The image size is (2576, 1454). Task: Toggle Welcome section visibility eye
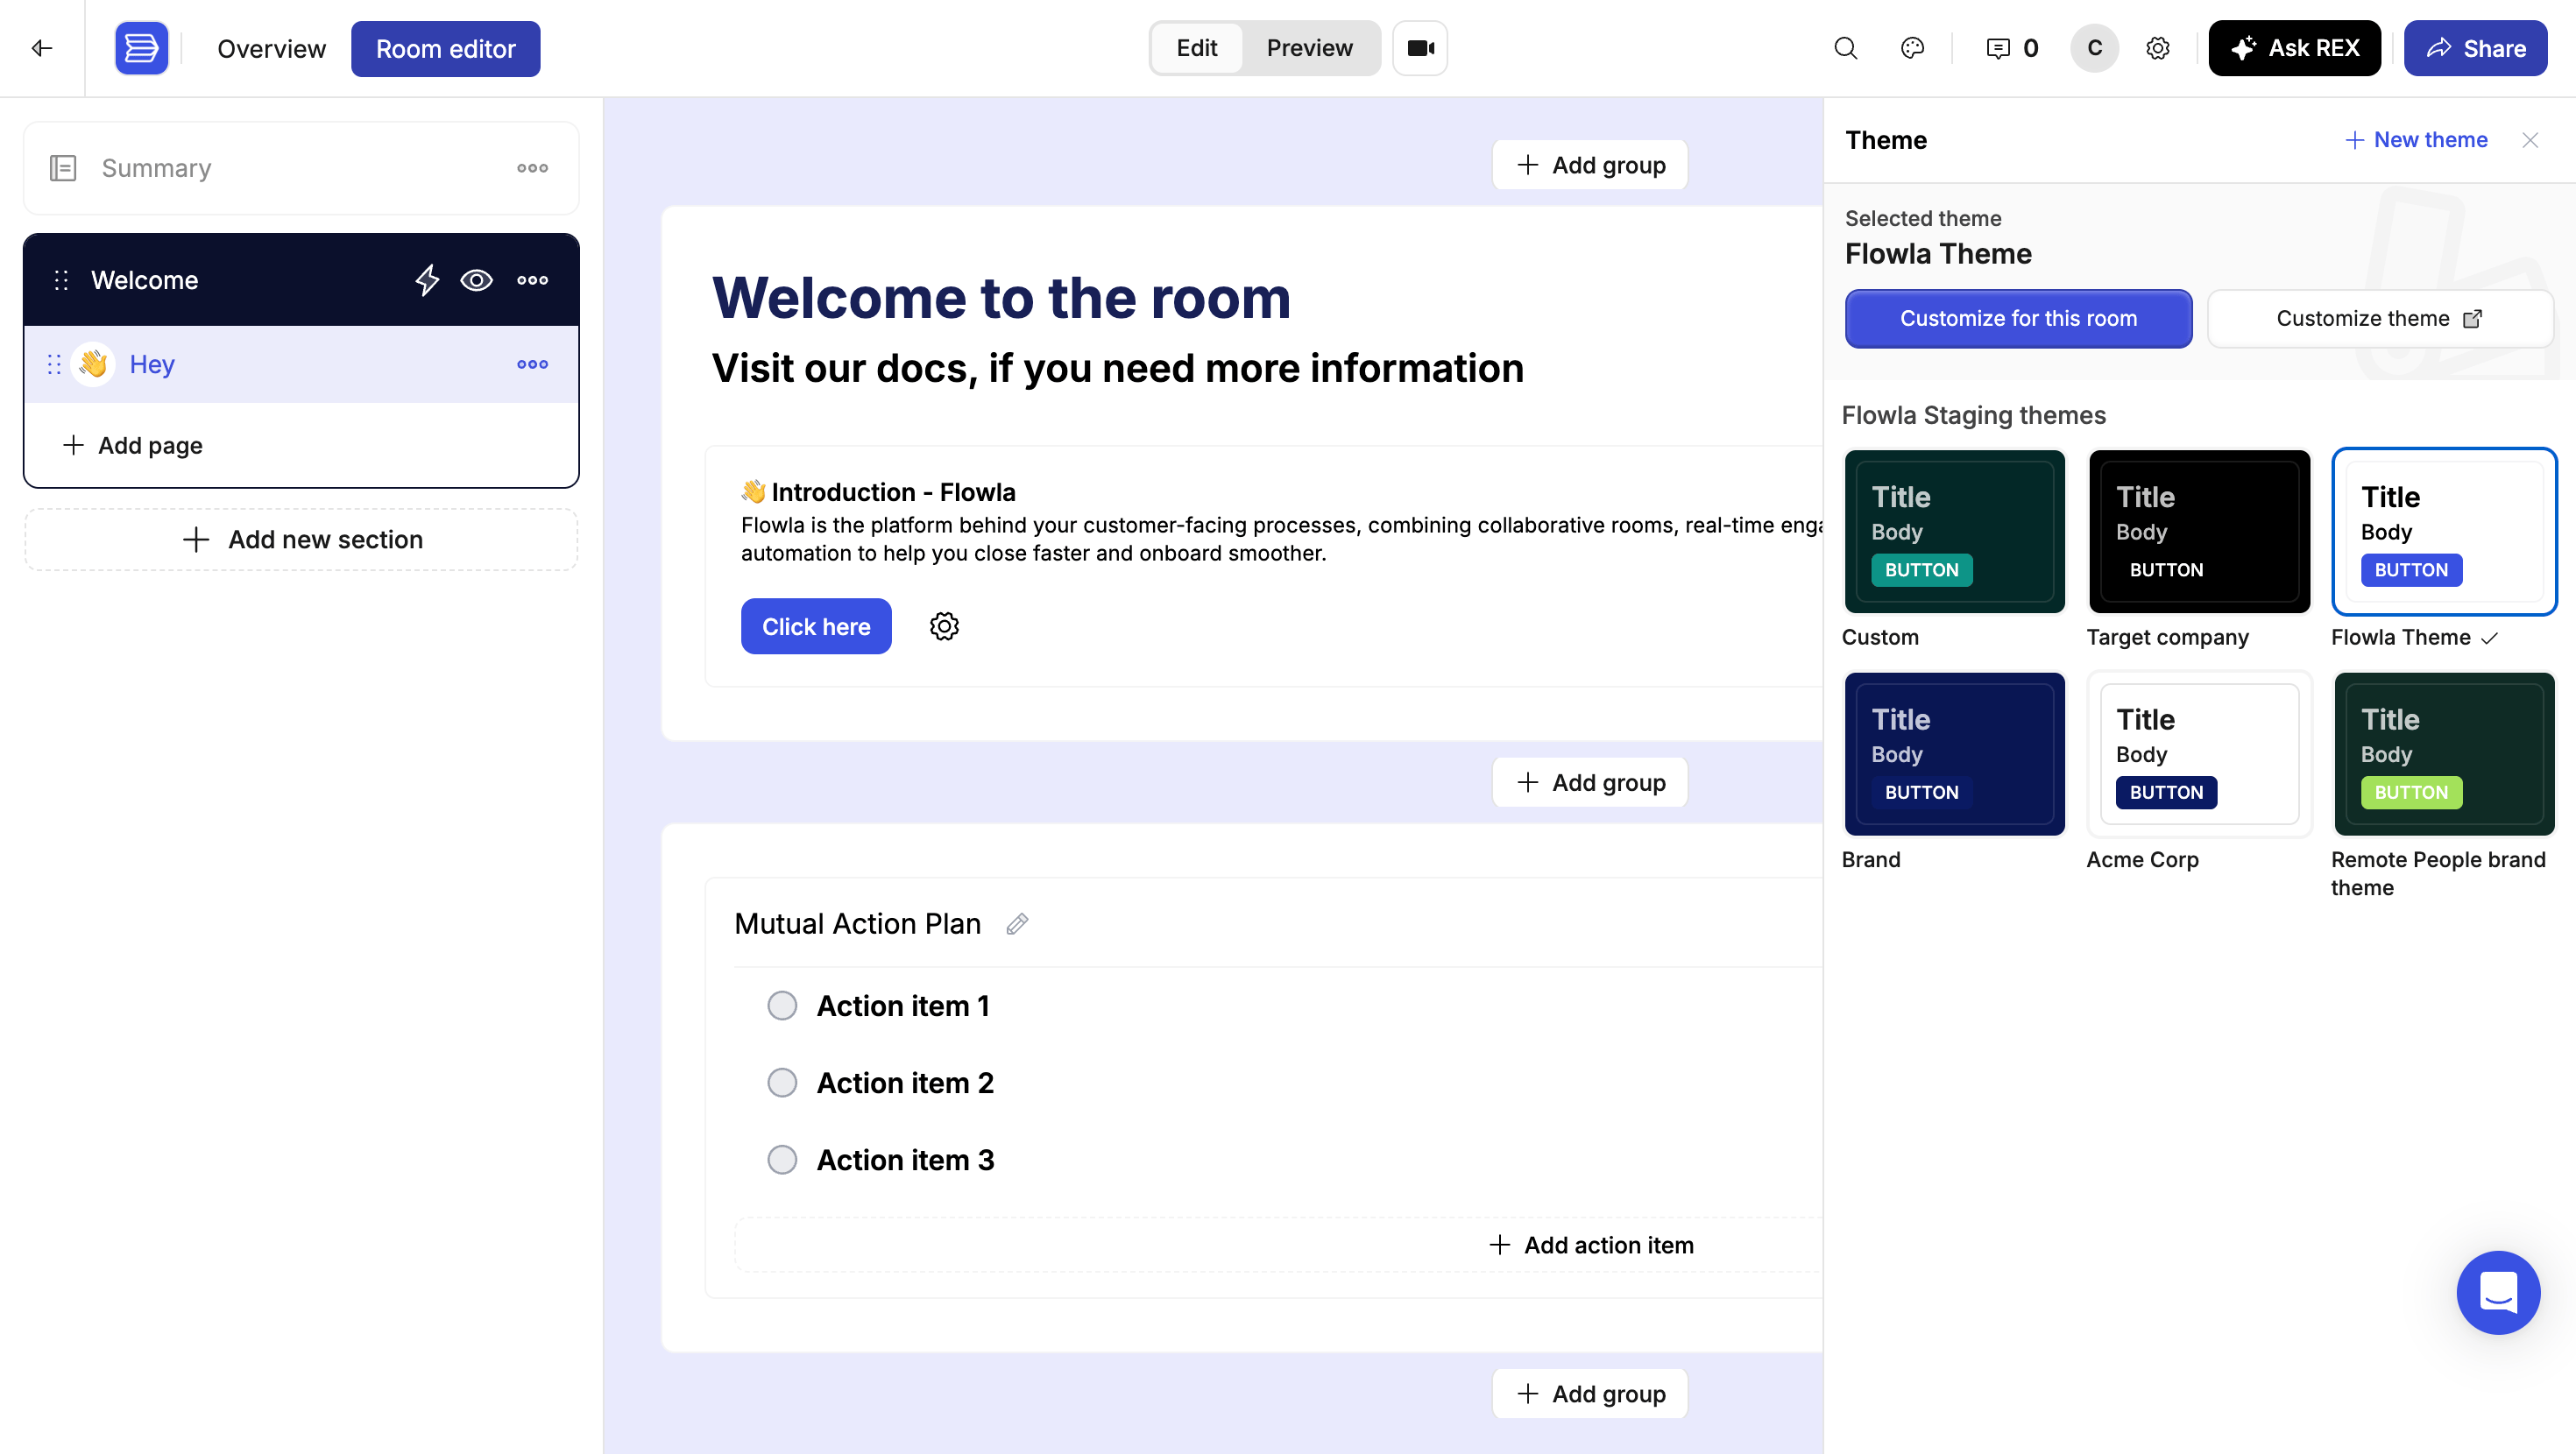pos(476,280)
